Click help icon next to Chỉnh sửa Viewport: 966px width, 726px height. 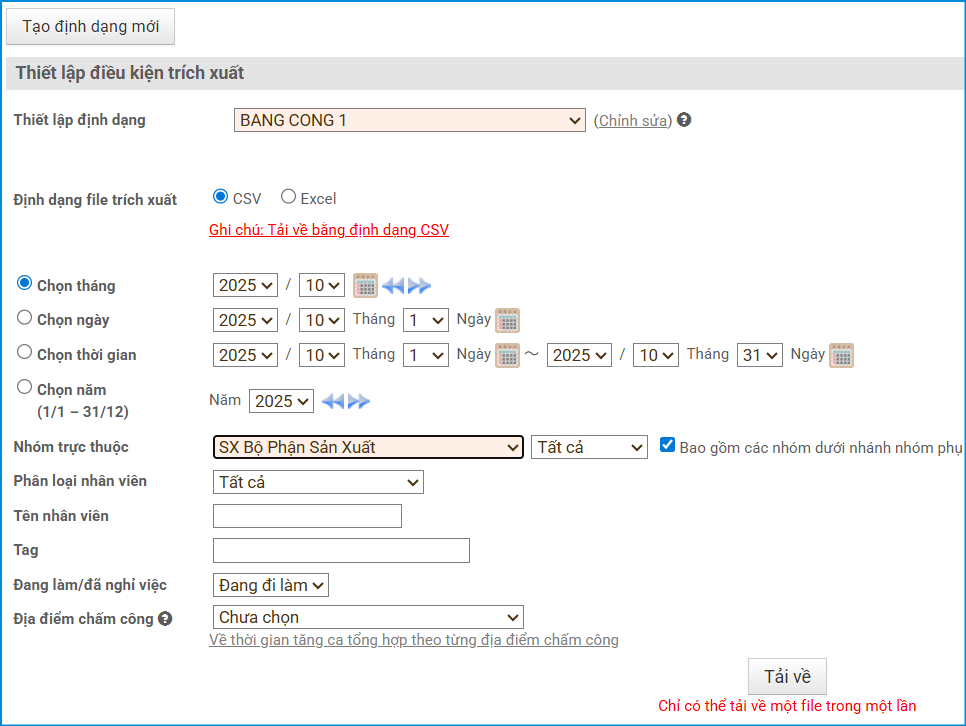coord(684,120)
